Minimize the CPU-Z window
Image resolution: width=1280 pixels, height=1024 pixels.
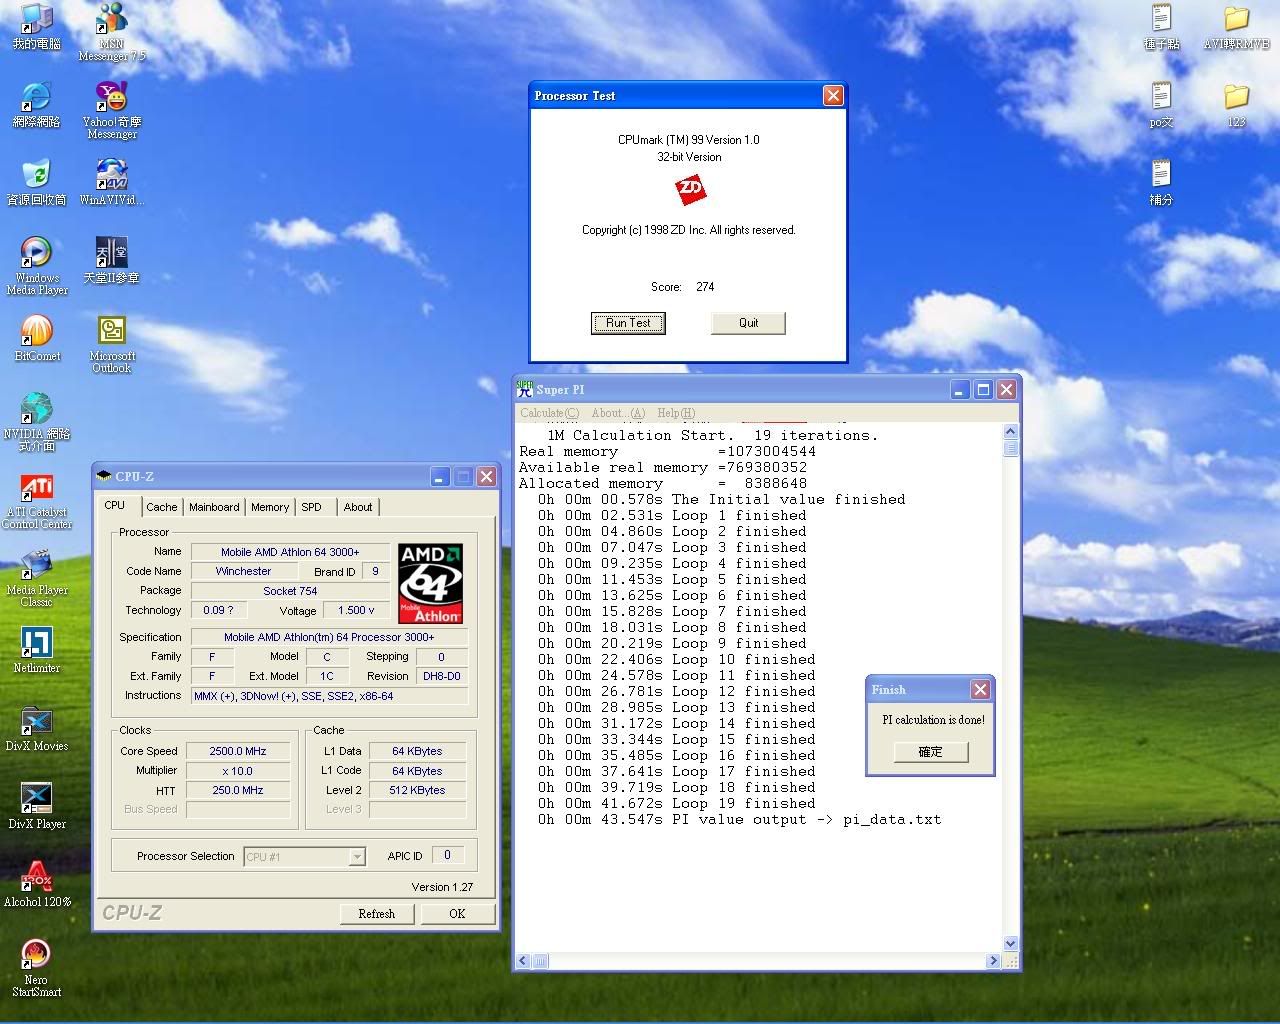pos(440,477)
